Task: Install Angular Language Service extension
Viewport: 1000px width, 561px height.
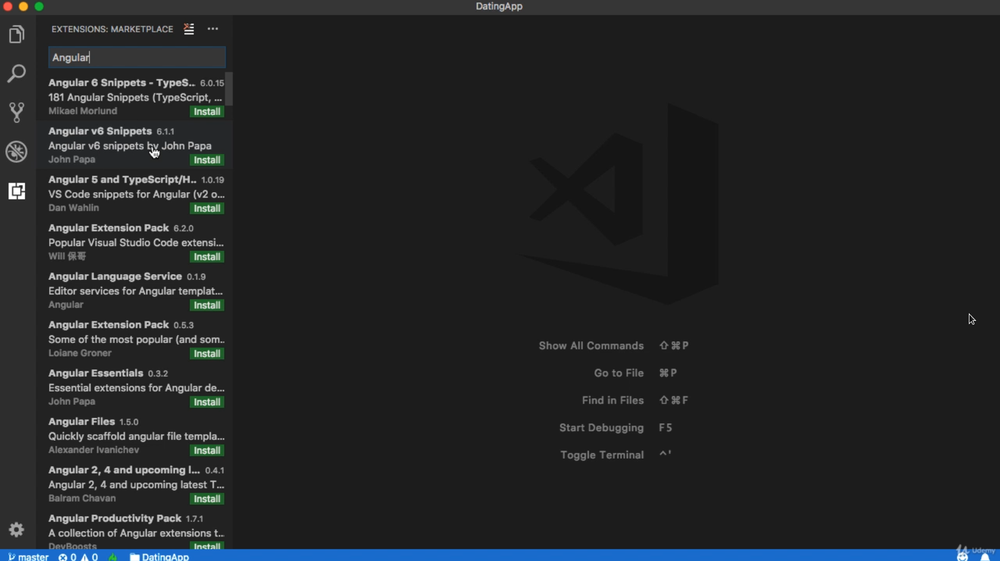Action: [x=207, y=305]
